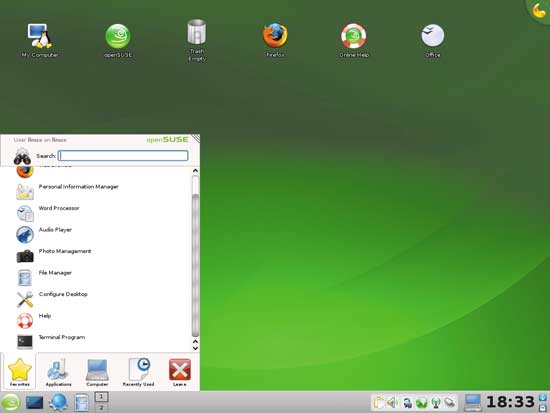
Task: Click the 18:33 clock
Action: click(510, 402)
